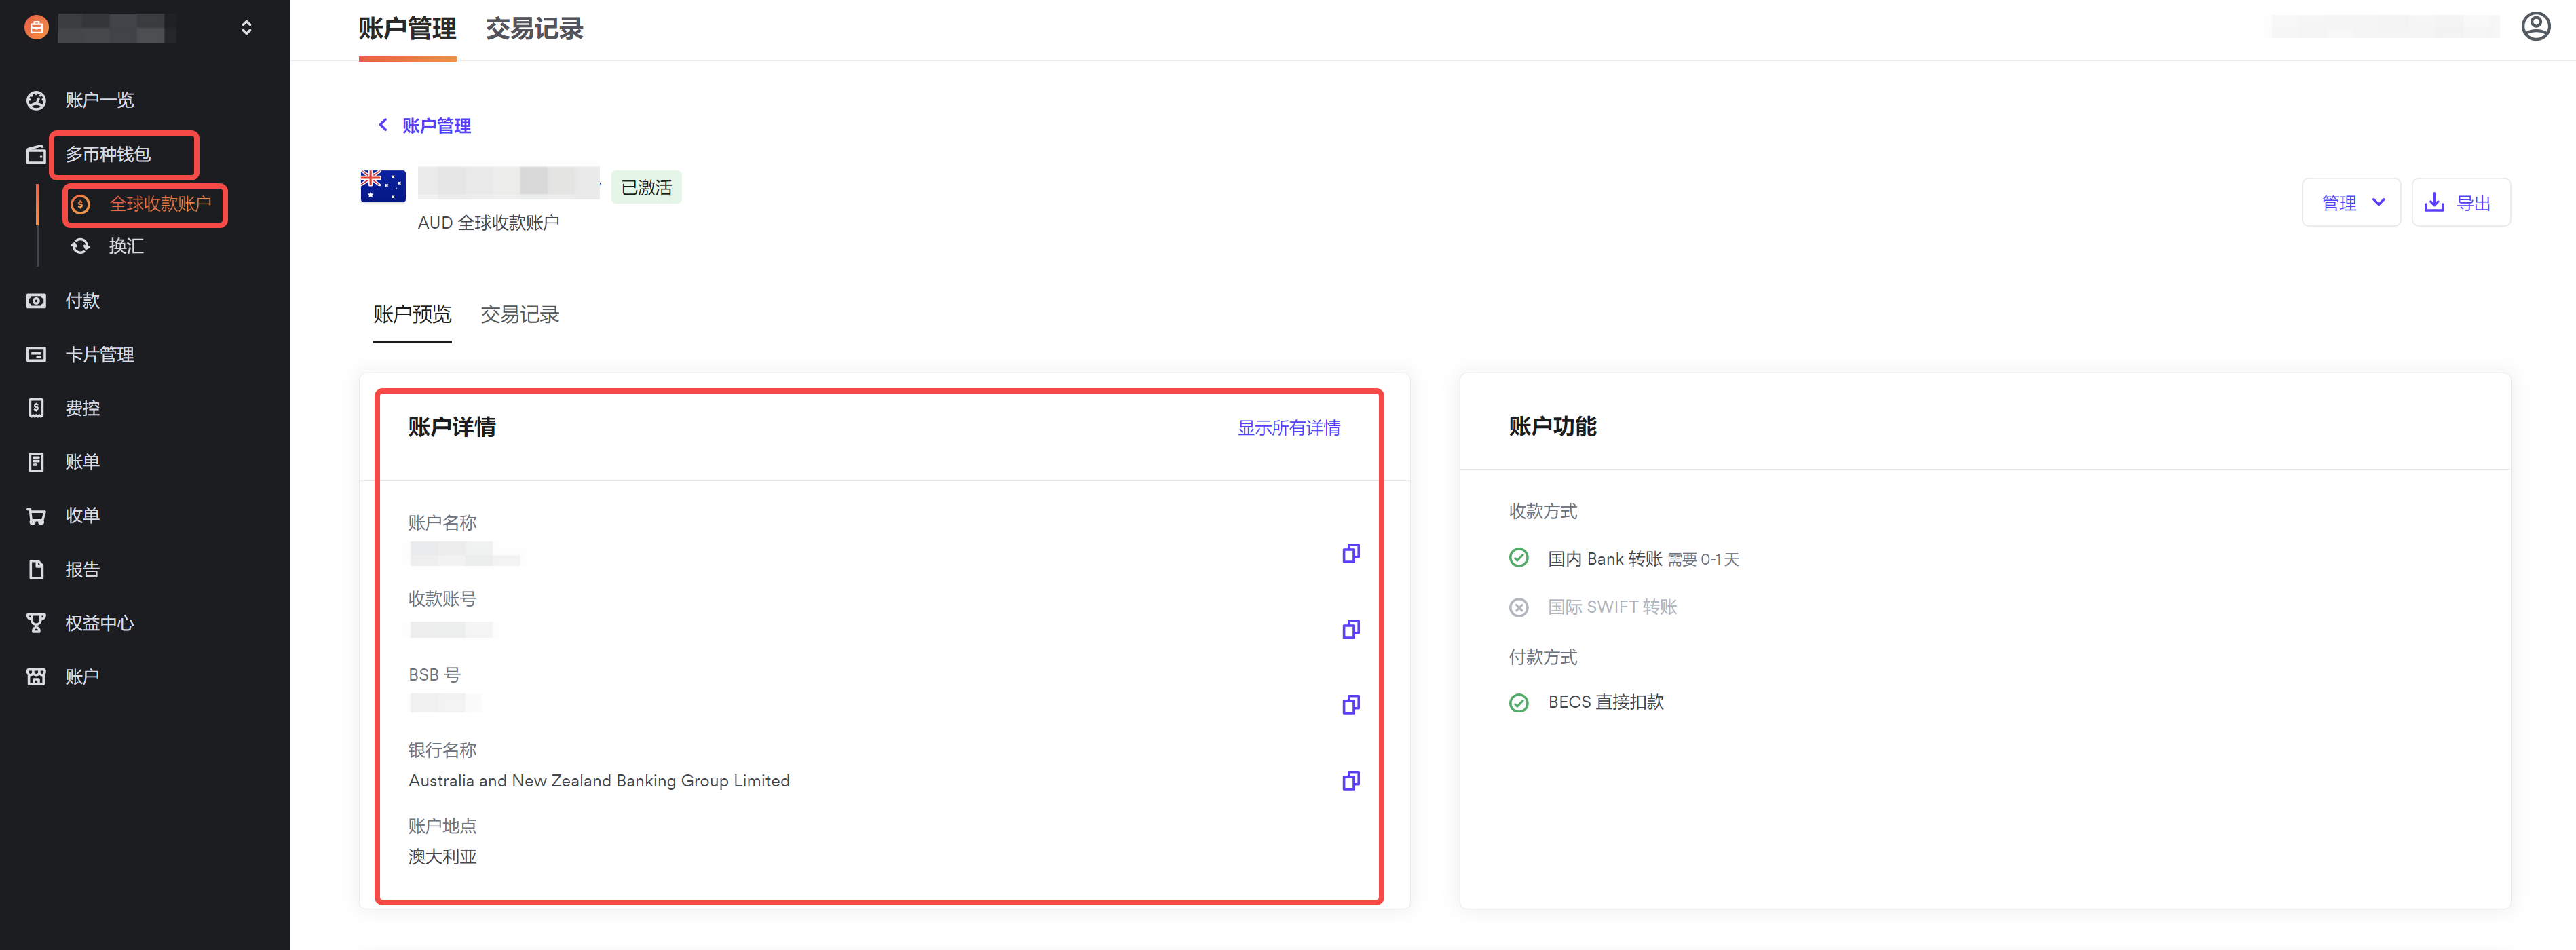Copy the 账户名称 value

1350,553
